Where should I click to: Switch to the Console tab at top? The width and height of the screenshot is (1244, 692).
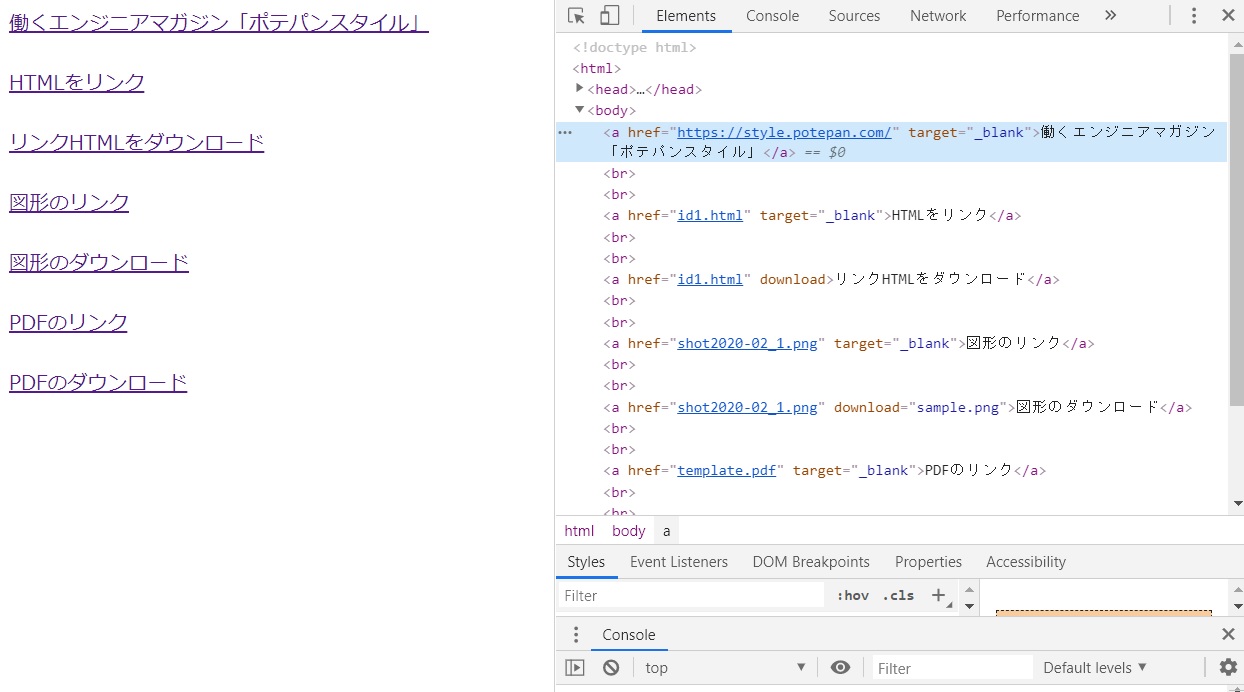(773, 16)
